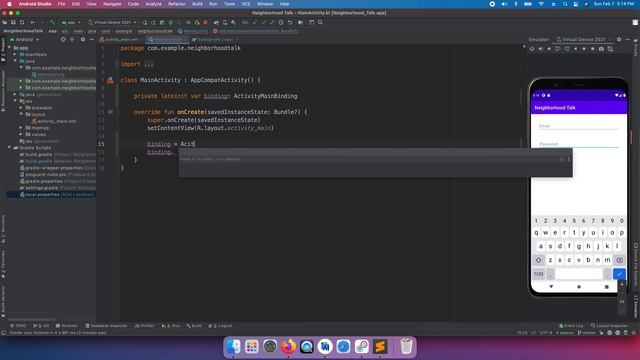
Task: Tap the emulator back navigation triangle
Action: [x=551, y=287]
